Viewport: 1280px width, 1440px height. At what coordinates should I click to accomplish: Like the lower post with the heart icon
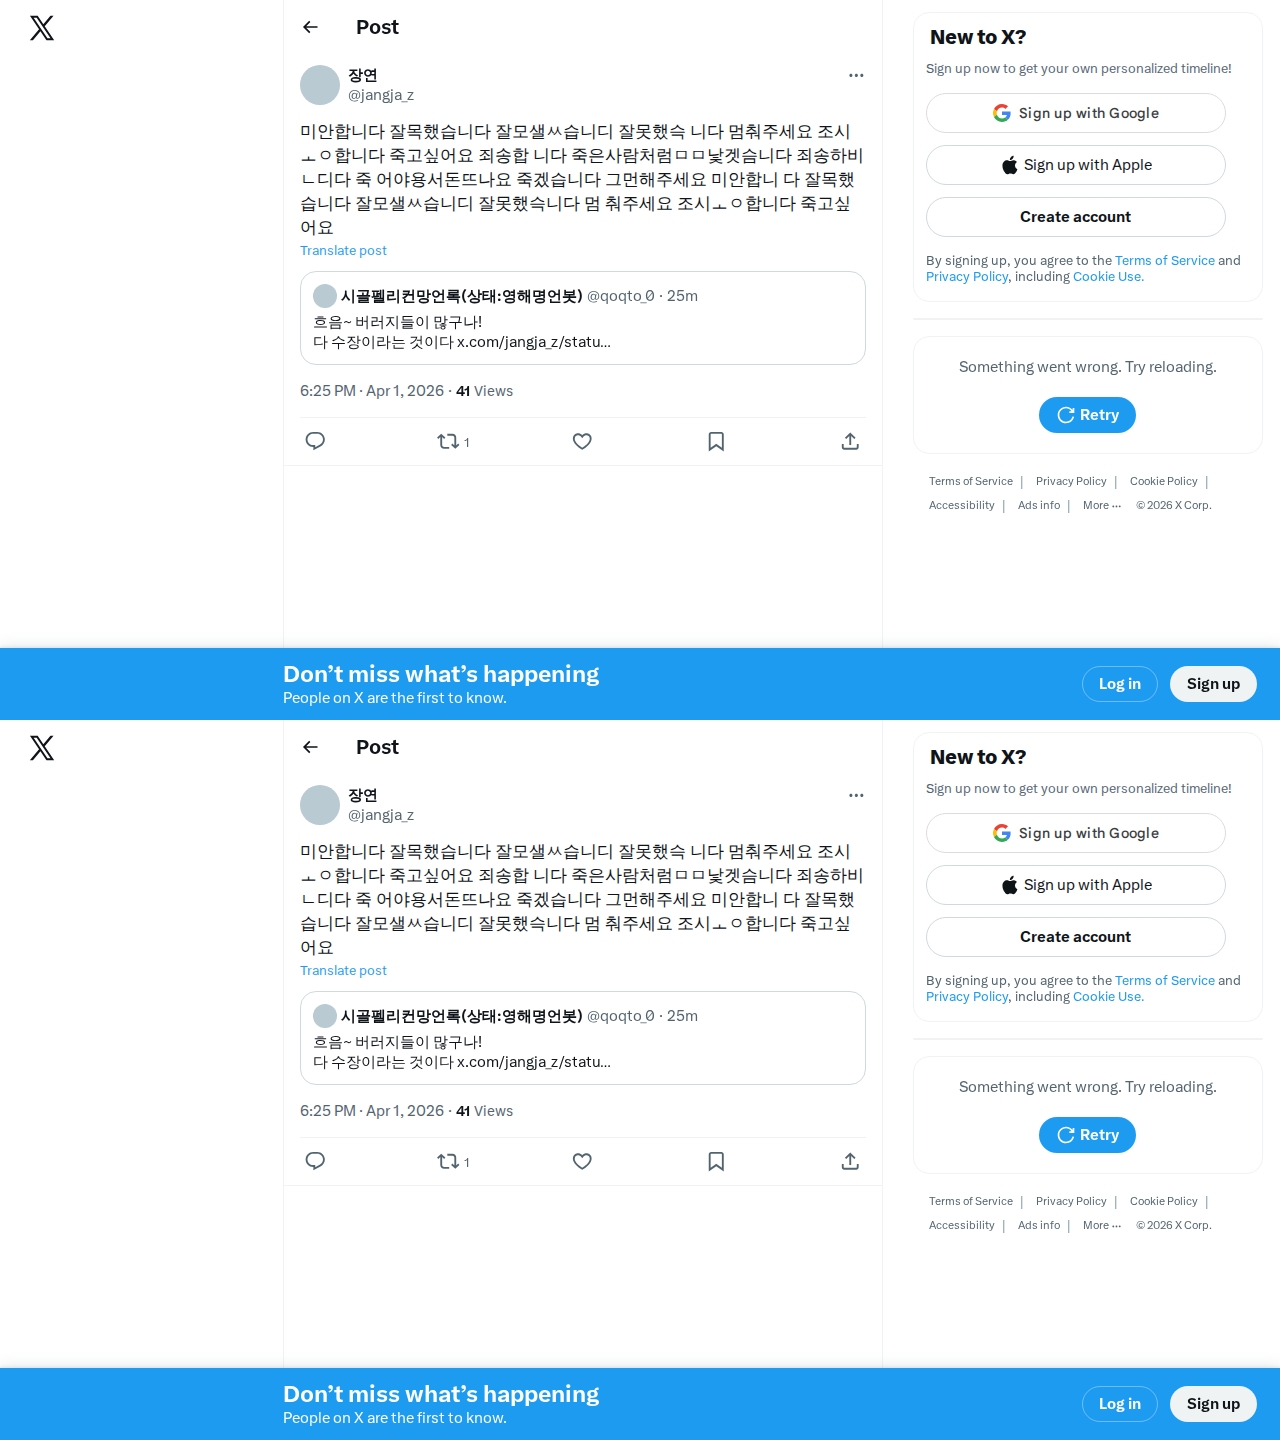(x=582, y=1161)
